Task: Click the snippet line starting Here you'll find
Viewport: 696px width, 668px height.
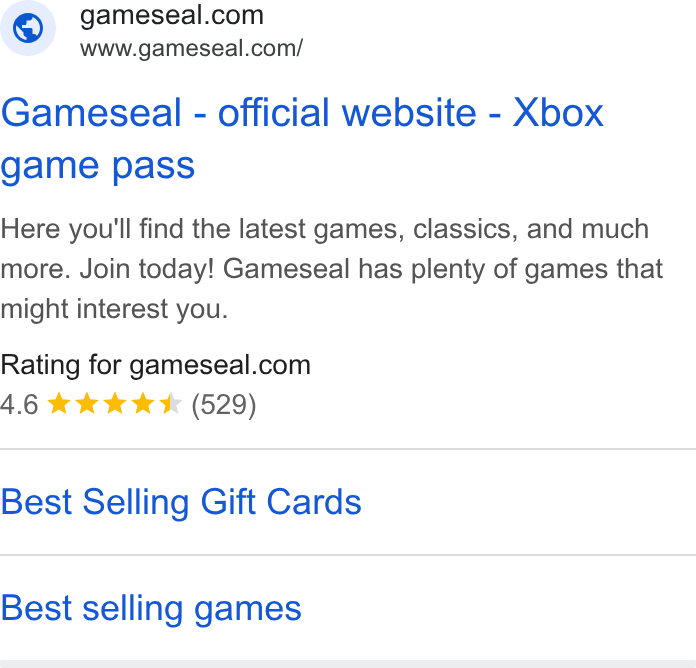Action: coord(324,229)
